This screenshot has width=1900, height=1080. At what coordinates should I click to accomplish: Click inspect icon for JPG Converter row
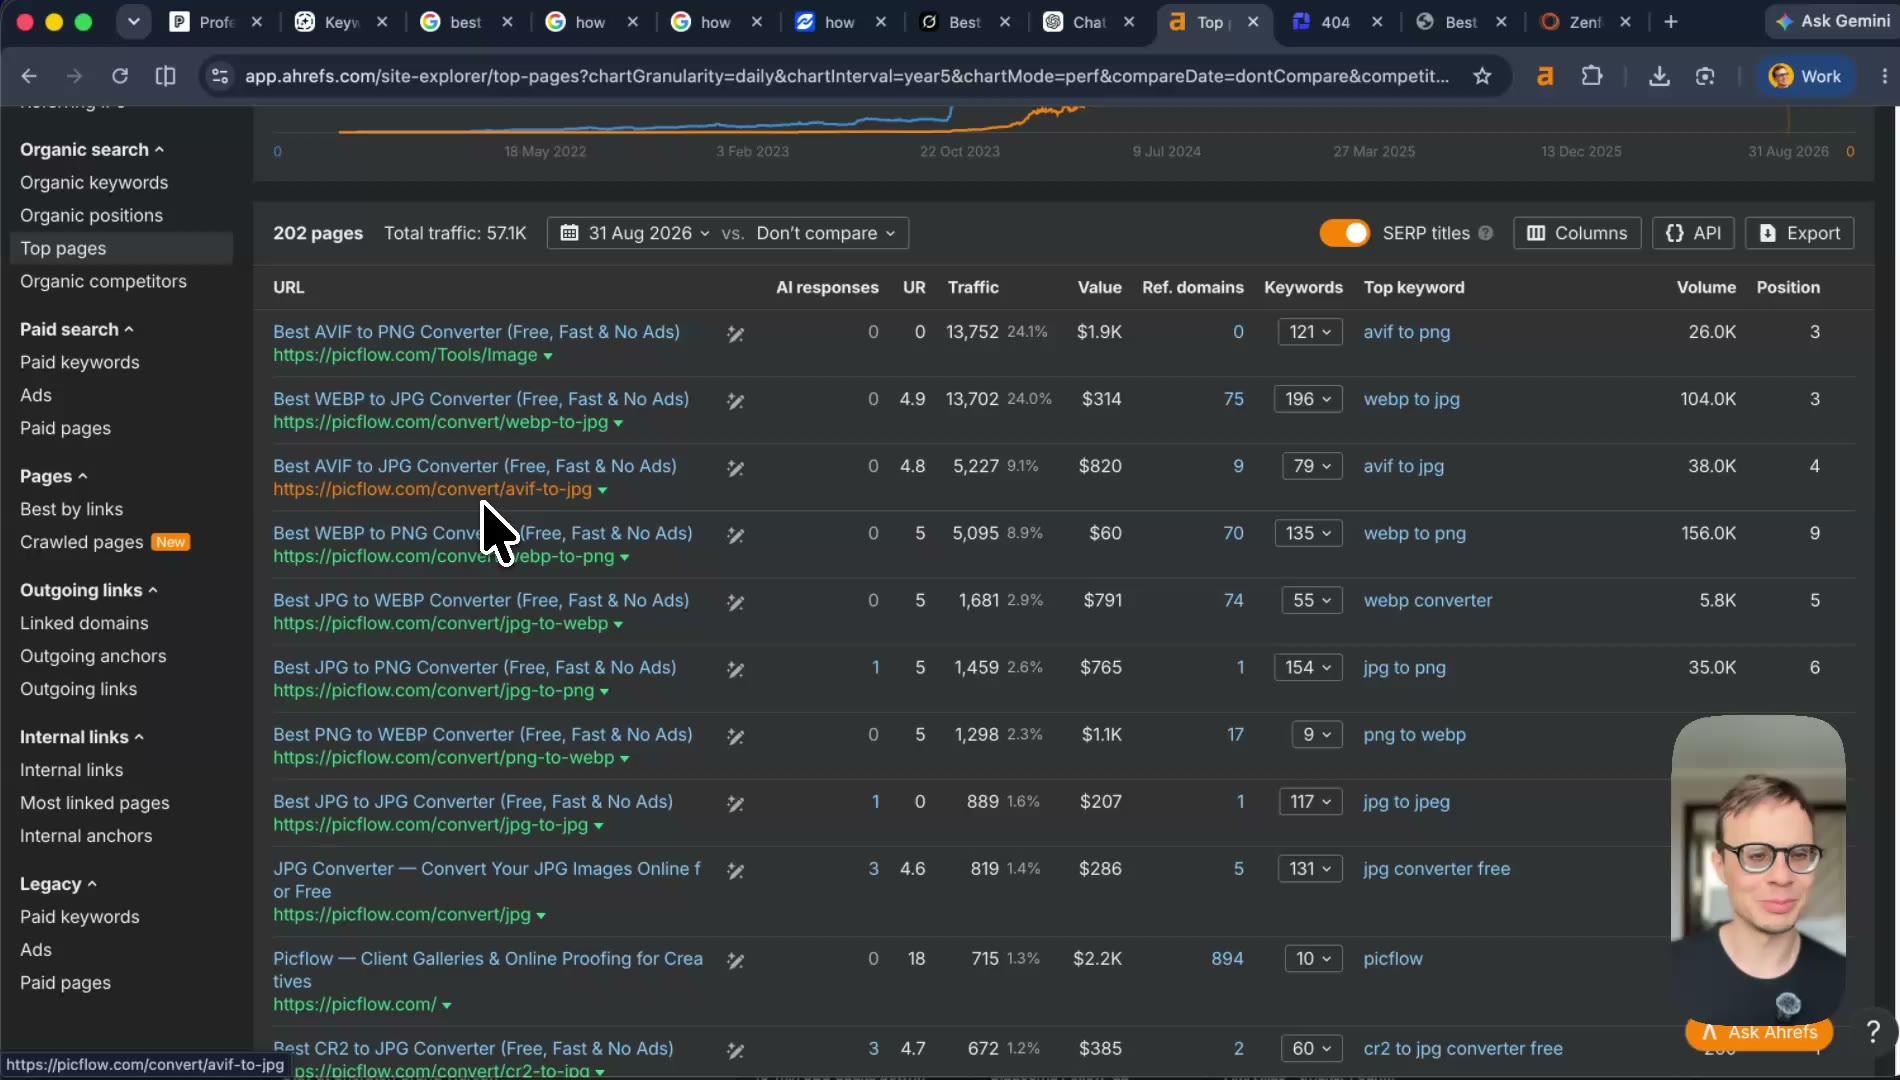(x=735, y=870)
